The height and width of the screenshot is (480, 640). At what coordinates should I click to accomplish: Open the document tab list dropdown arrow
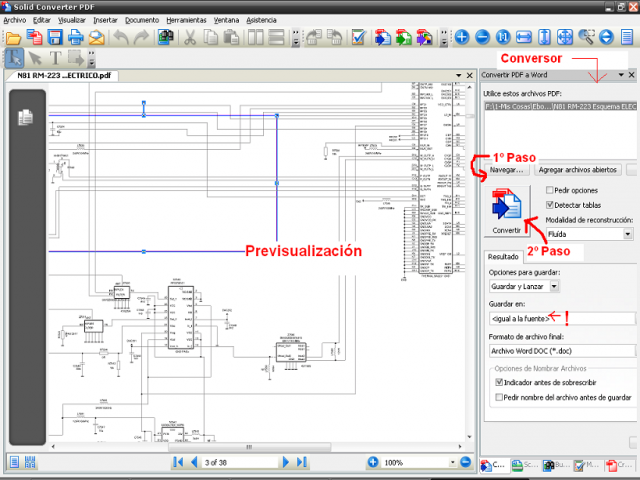(x=458, y=76)
